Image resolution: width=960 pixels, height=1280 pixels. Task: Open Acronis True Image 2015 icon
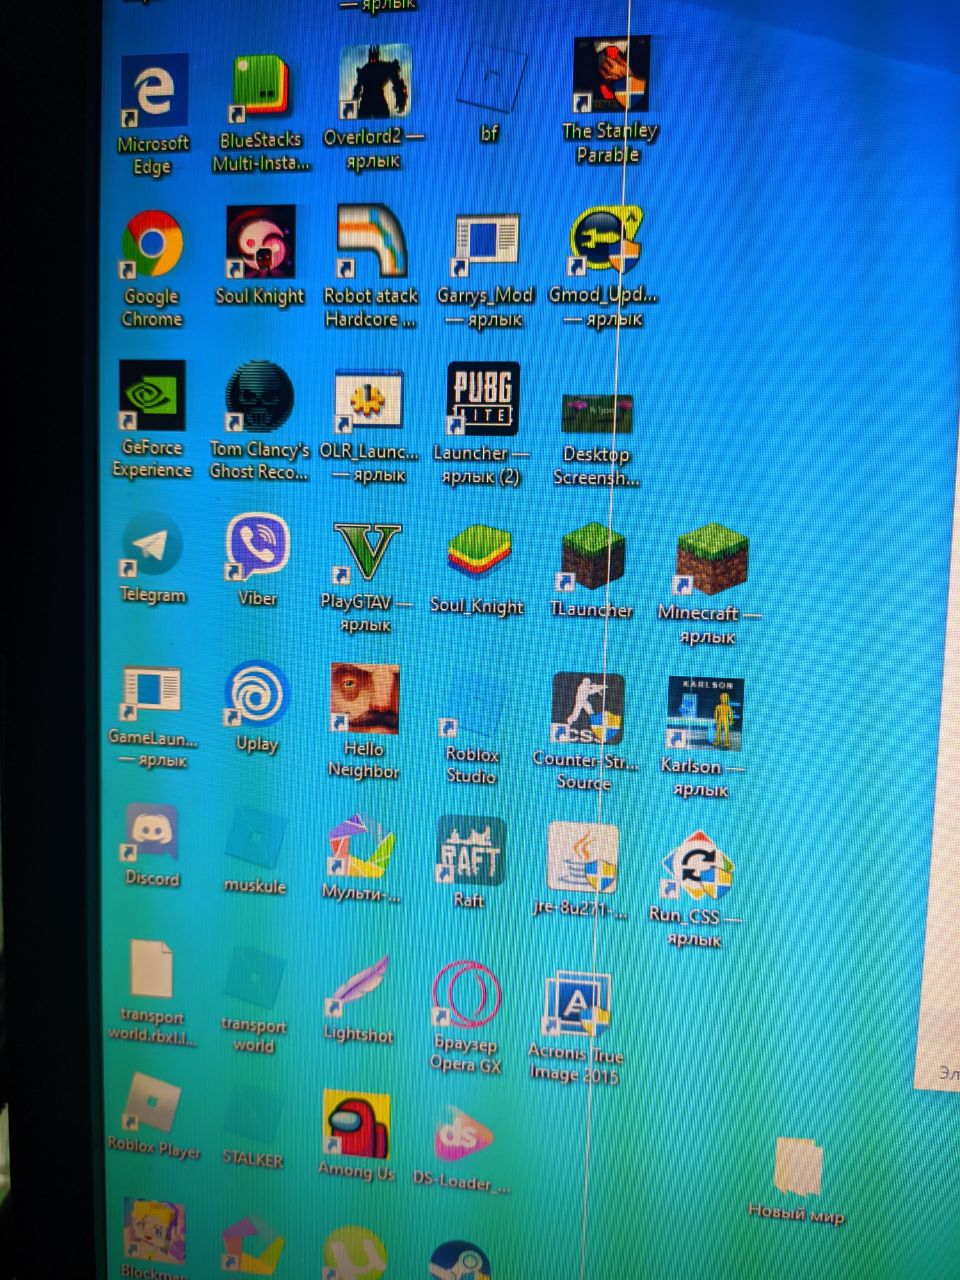coord(577,1005)
